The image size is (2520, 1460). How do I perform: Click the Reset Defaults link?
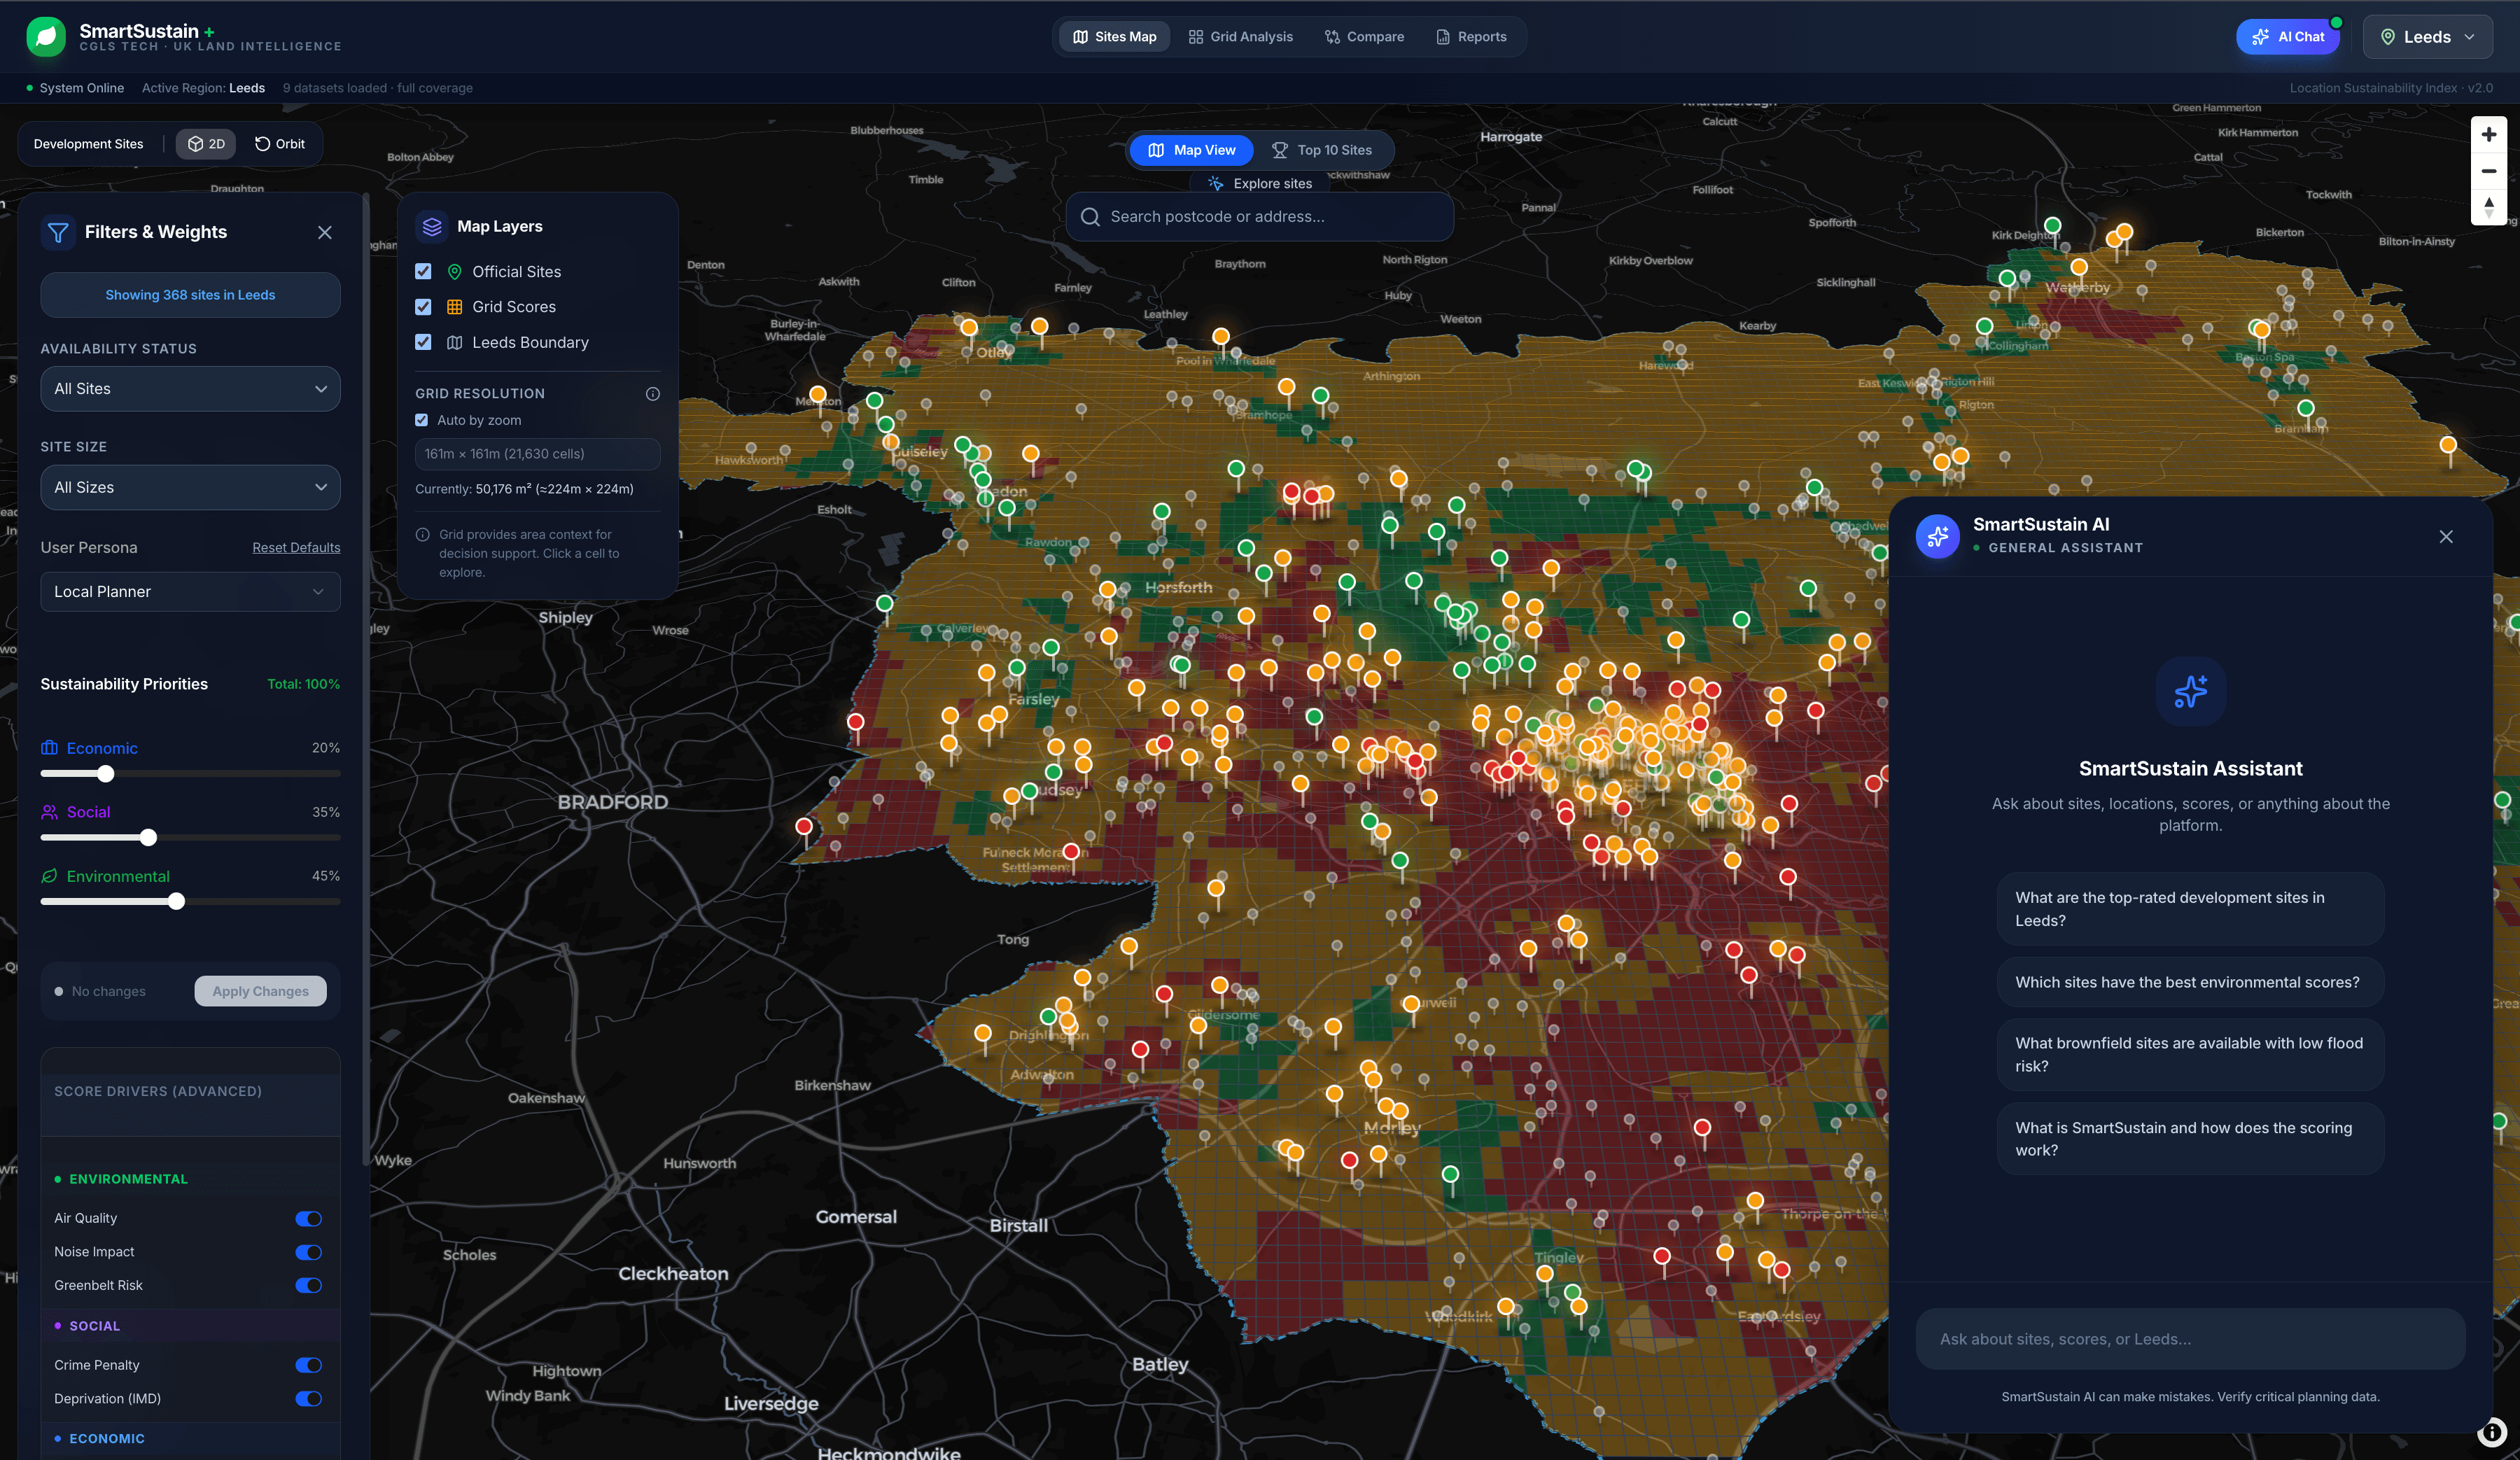(296, 548)
